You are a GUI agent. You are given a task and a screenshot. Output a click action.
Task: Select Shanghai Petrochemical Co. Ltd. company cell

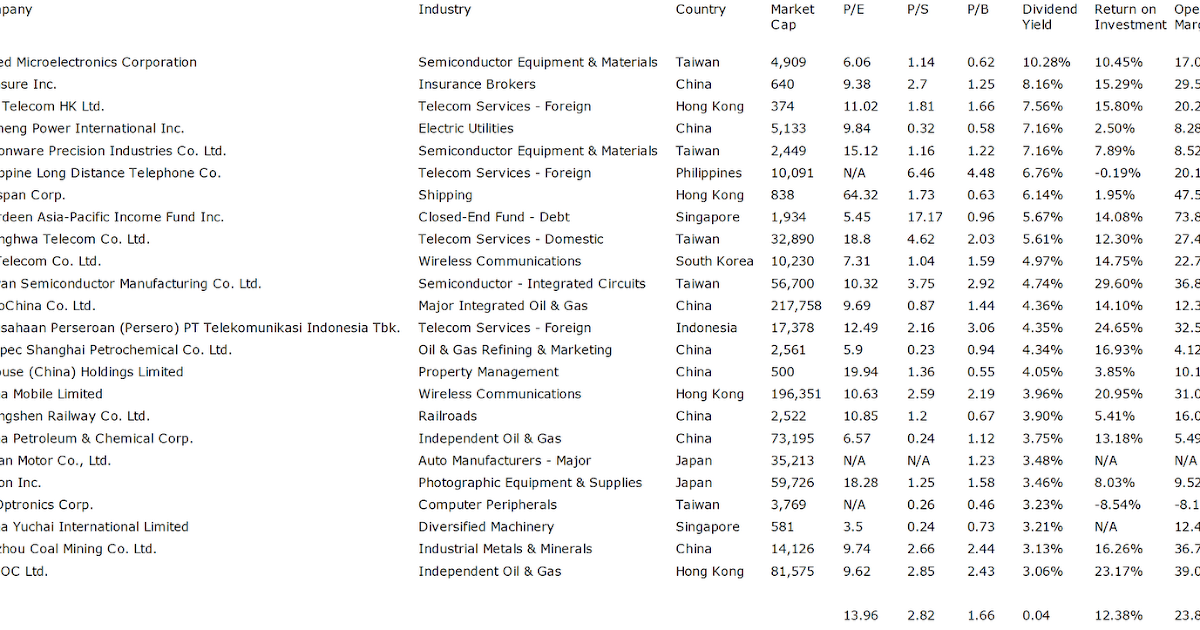(116, 350)
